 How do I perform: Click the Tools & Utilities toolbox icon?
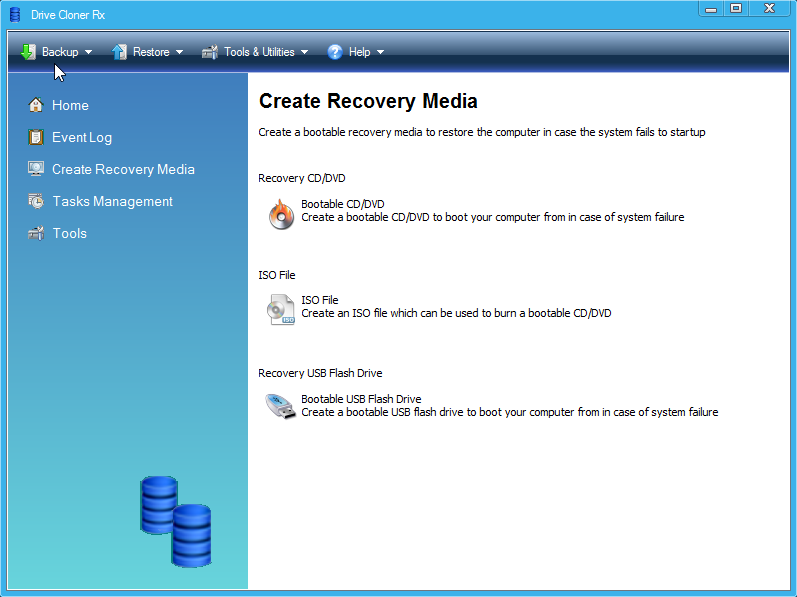coord(210,52)
